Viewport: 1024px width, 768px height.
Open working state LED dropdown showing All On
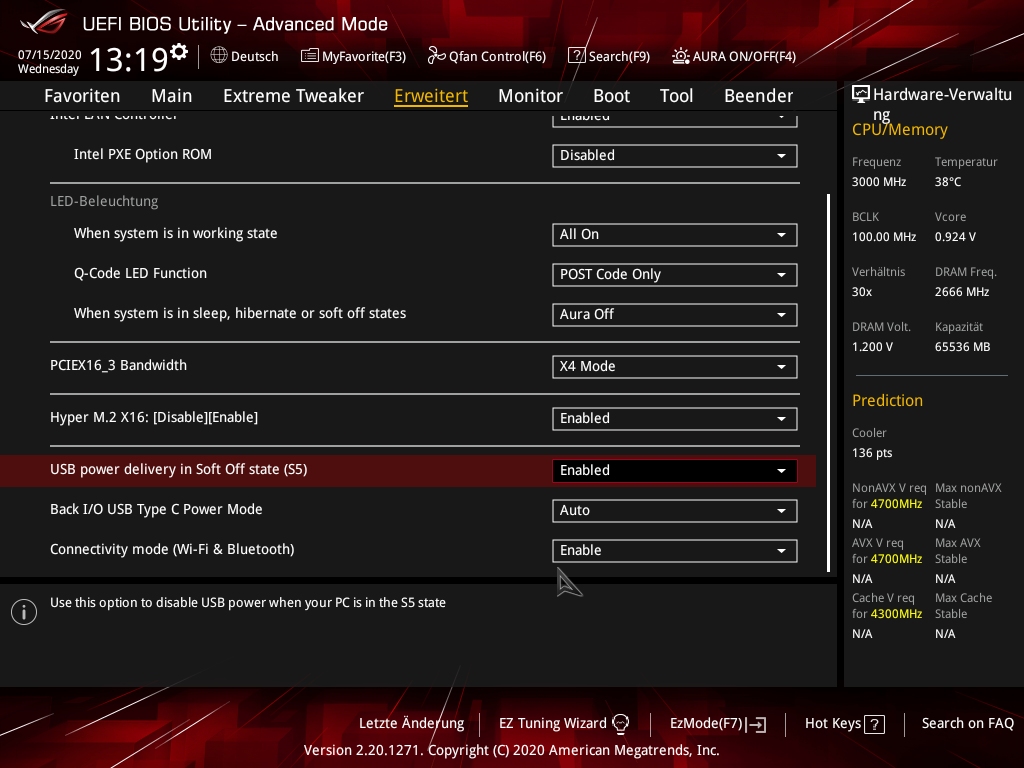[x=675, y=234]
